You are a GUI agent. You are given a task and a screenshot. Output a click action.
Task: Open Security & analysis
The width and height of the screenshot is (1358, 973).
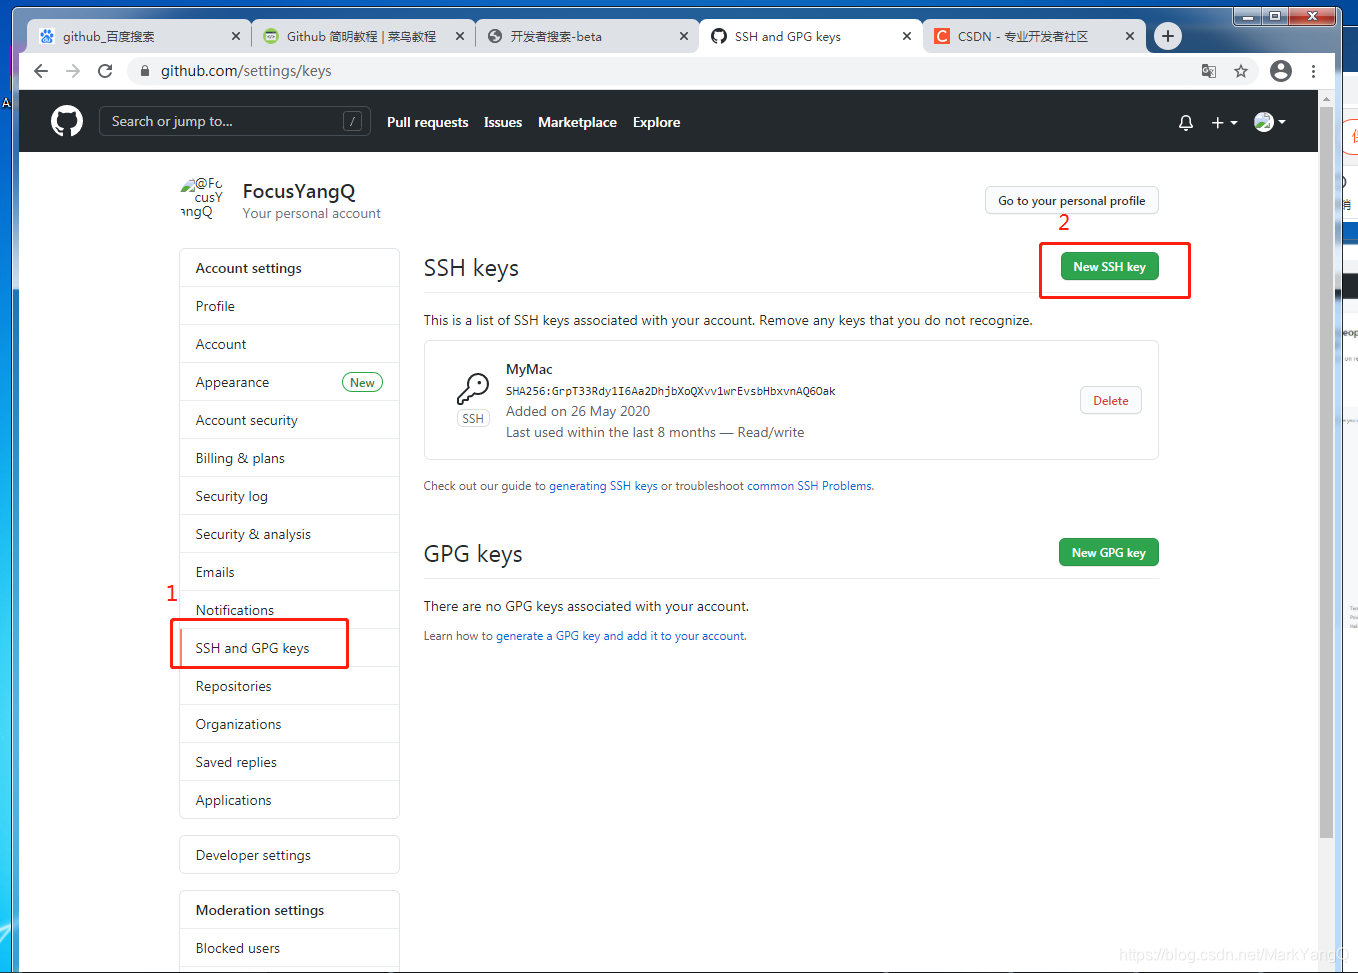pyautogui.click(x=289, y=534)
